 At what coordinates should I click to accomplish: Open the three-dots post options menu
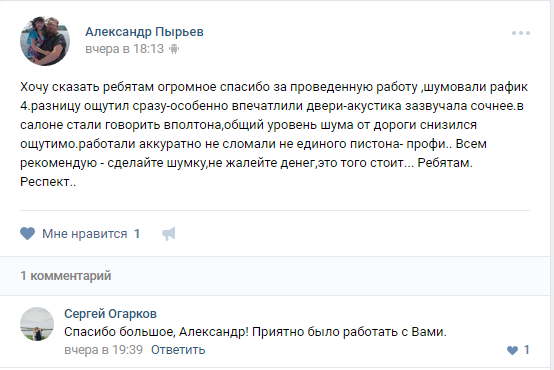(x=521, y=33)
